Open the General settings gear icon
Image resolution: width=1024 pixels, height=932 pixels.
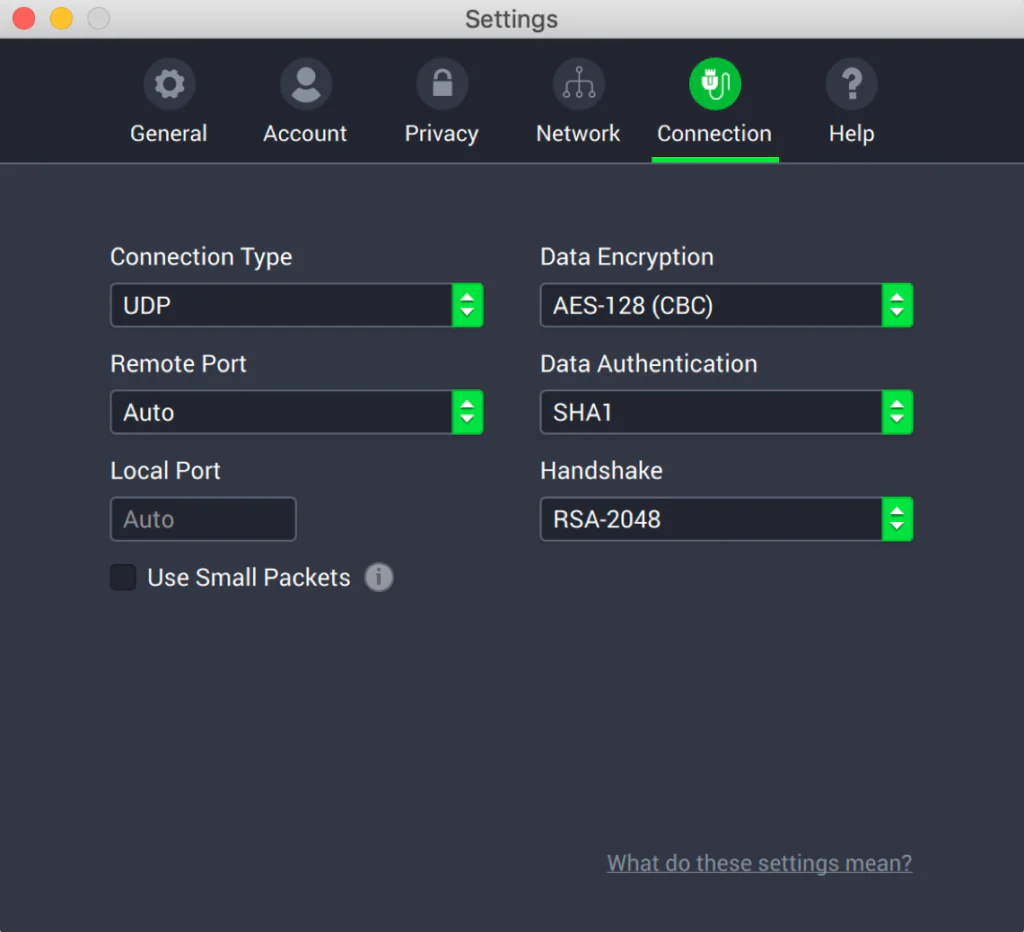[x=169, y=85]
